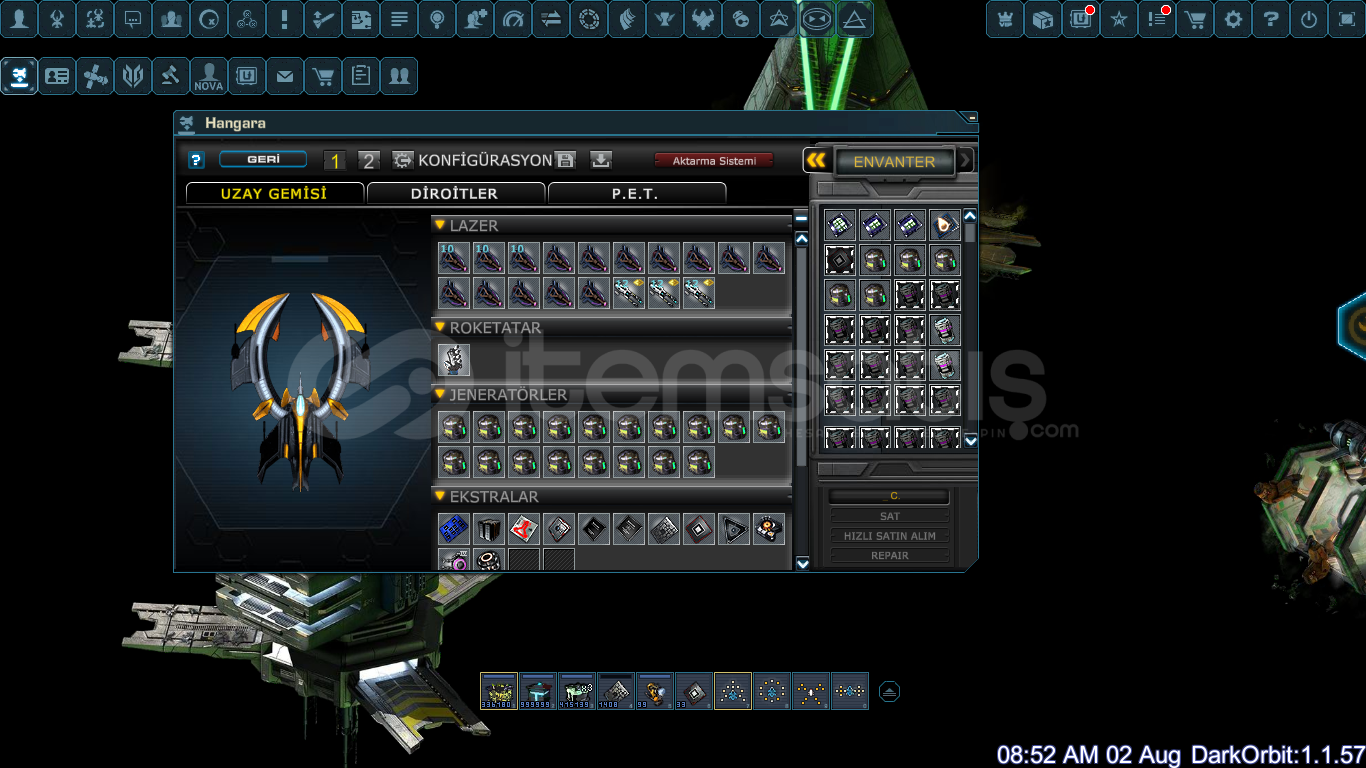The image size is (1366, 768).
Task: Open the trophy achievements icon
Action: click(665, 19)
